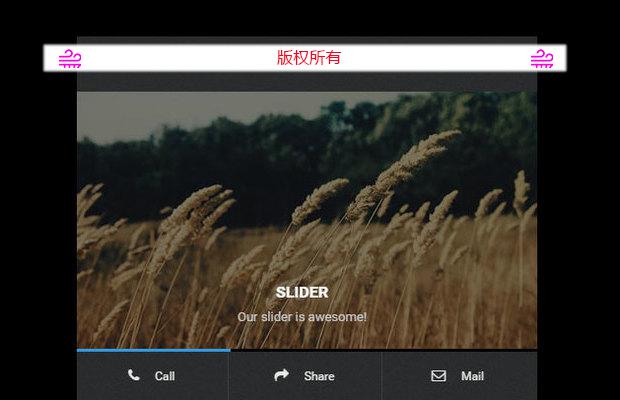Click the pink wind icon on the banner's right
The width and height of the screenshot is (620, 400).
(x=541, y=59)
